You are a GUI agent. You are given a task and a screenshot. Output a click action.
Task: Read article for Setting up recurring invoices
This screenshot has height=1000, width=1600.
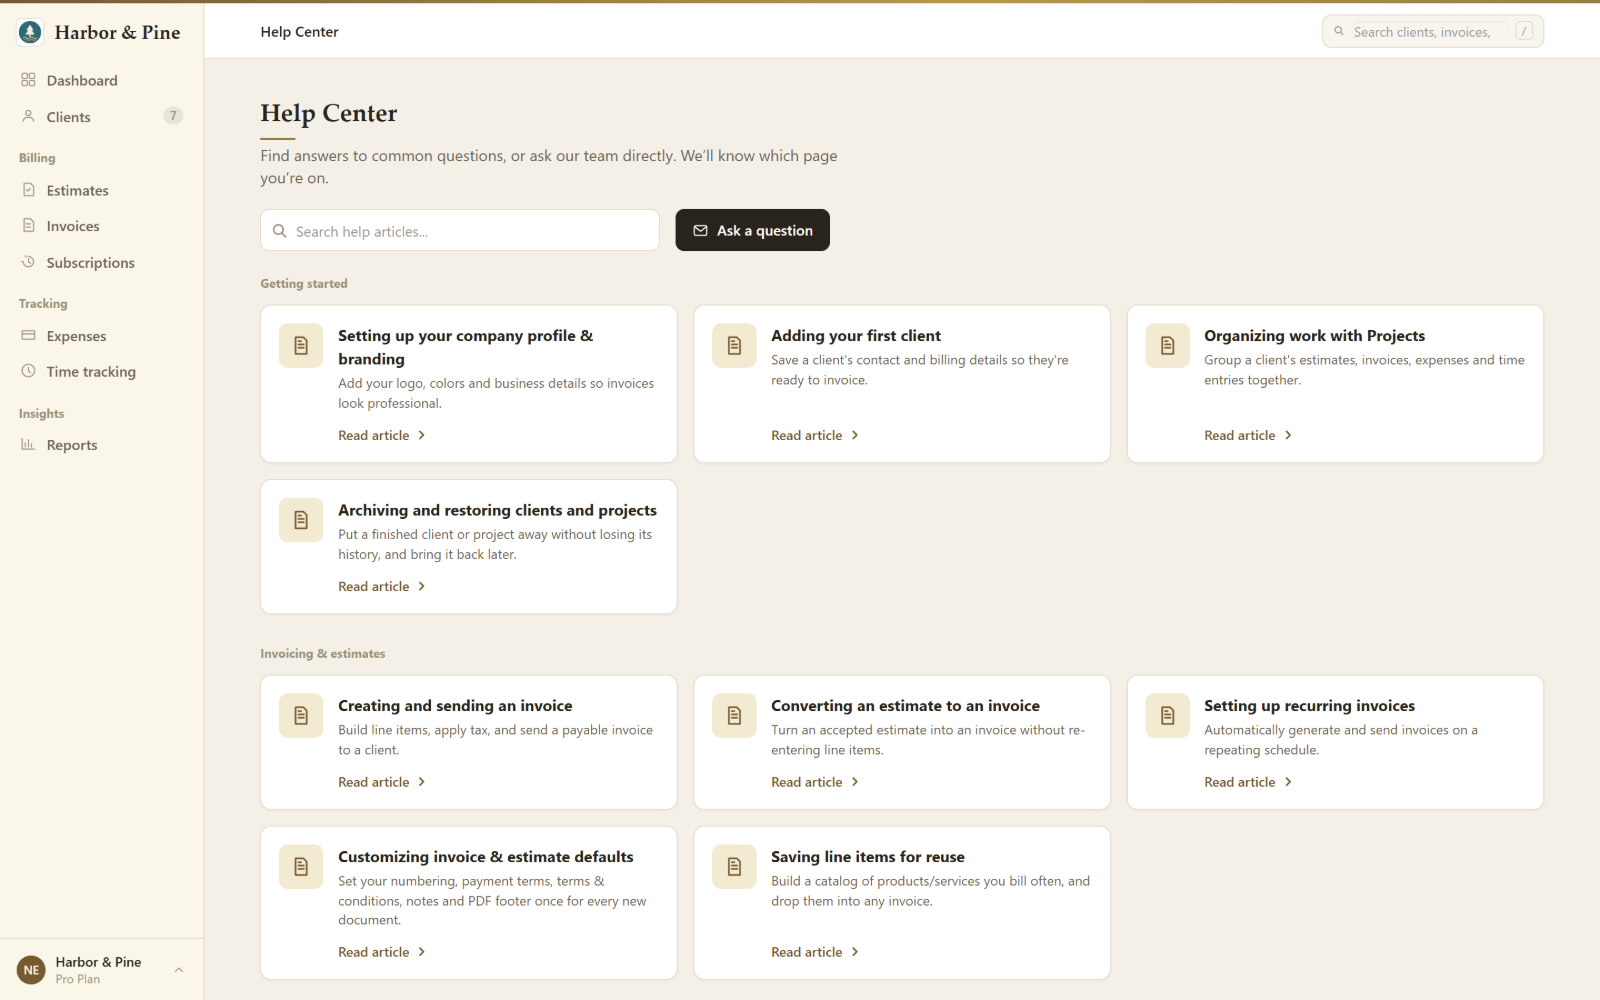[x=1248, y=782]
